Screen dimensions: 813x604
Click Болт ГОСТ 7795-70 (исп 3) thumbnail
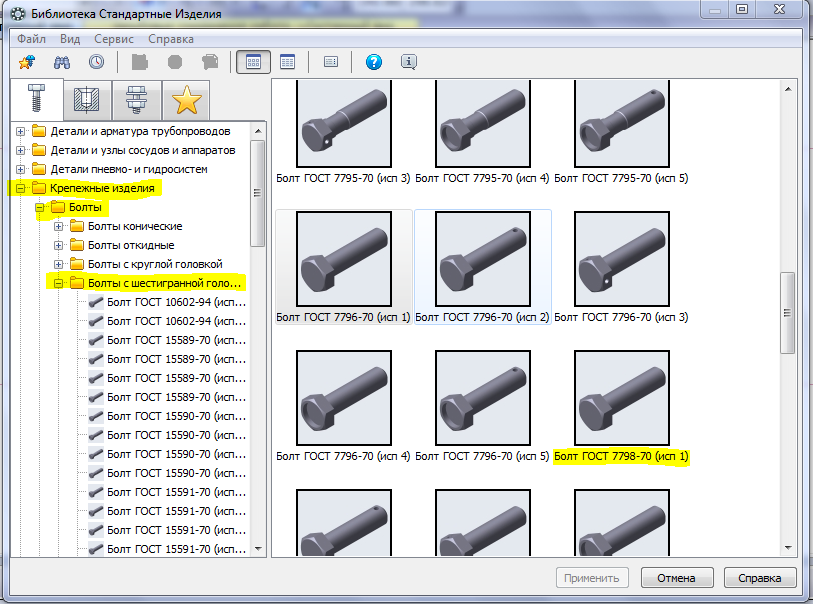coord(344,123)
